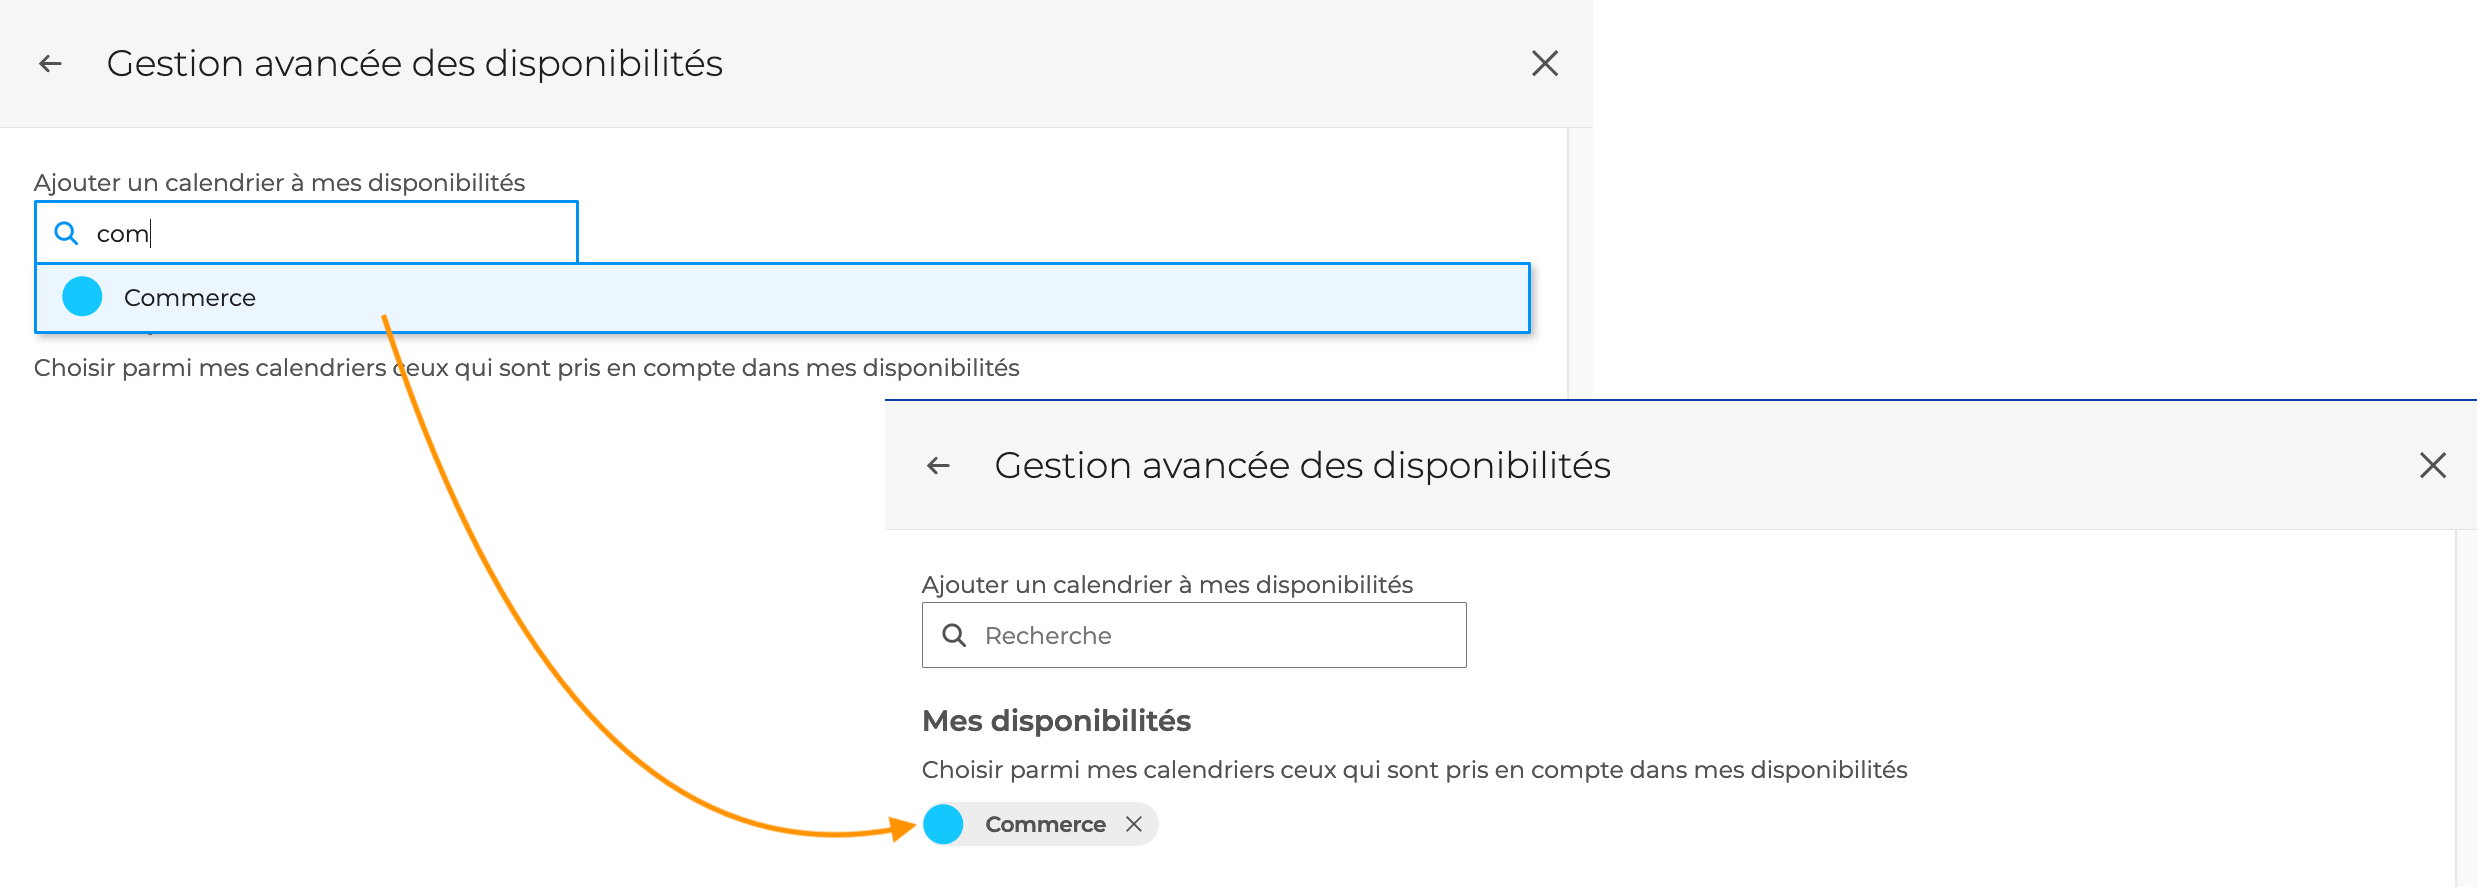Close the lower Gestion avancée dialog

(2433, 465)
